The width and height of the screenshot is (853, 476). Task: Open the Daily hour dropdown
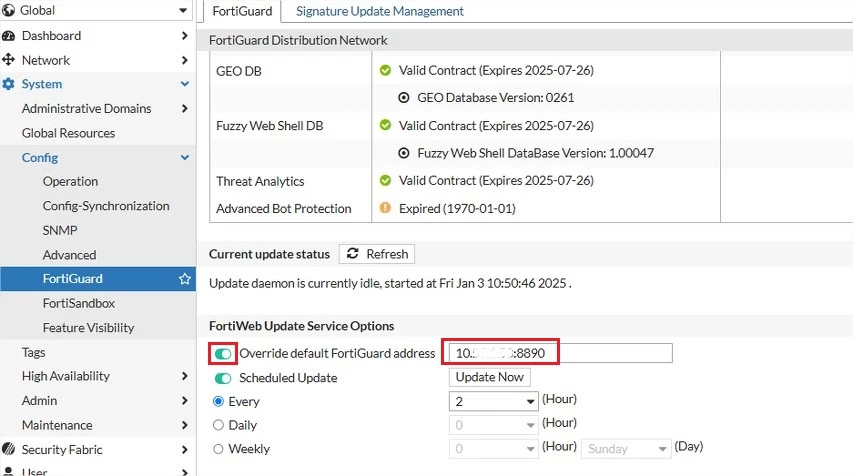tap(493, 425)
